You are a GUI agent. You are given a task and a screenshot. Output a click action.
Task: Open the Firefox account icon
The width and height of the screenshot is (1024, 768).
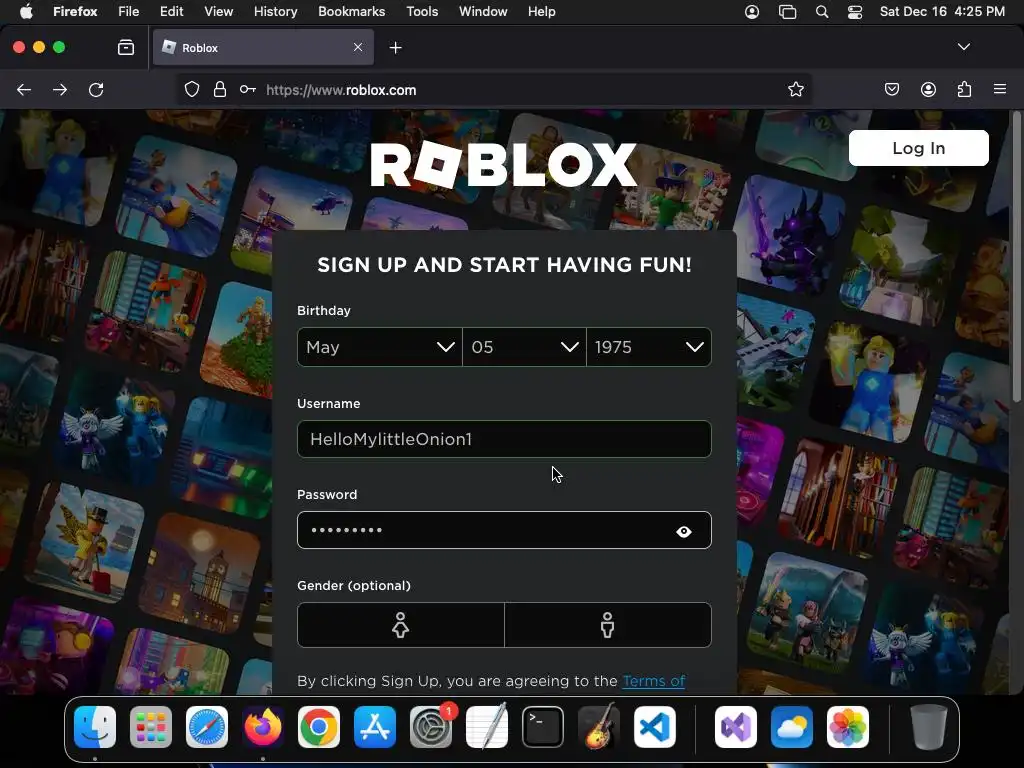tap(928, 89)
